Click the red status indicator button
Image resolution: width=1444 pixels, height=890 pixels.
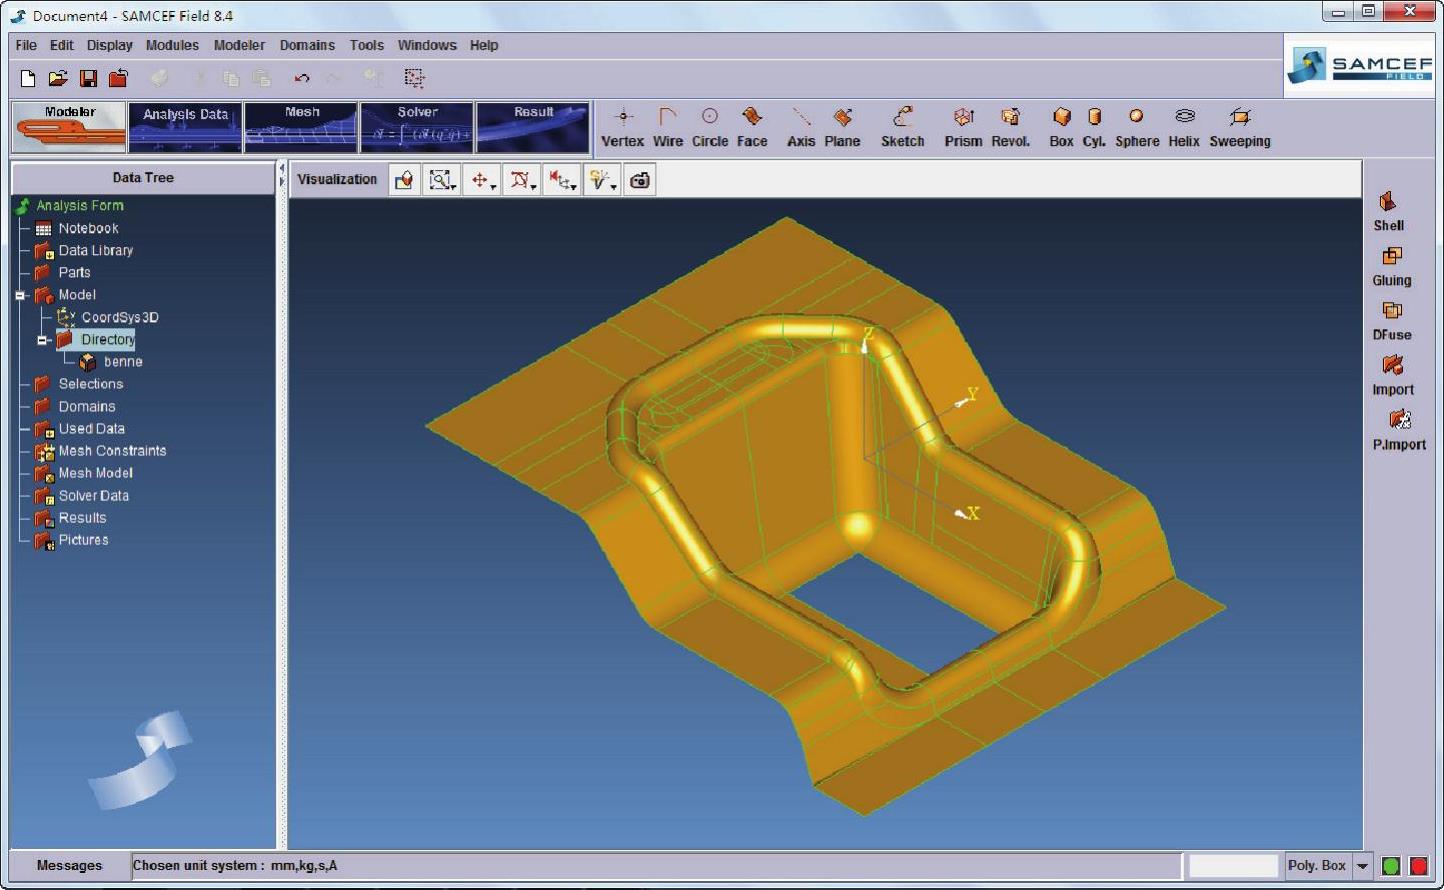coord(1419,866)
